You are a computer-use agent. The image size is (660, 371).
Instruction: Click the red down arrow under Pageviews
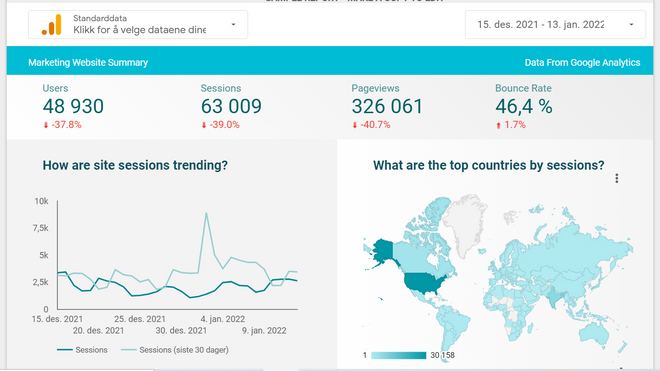point(354,125)
